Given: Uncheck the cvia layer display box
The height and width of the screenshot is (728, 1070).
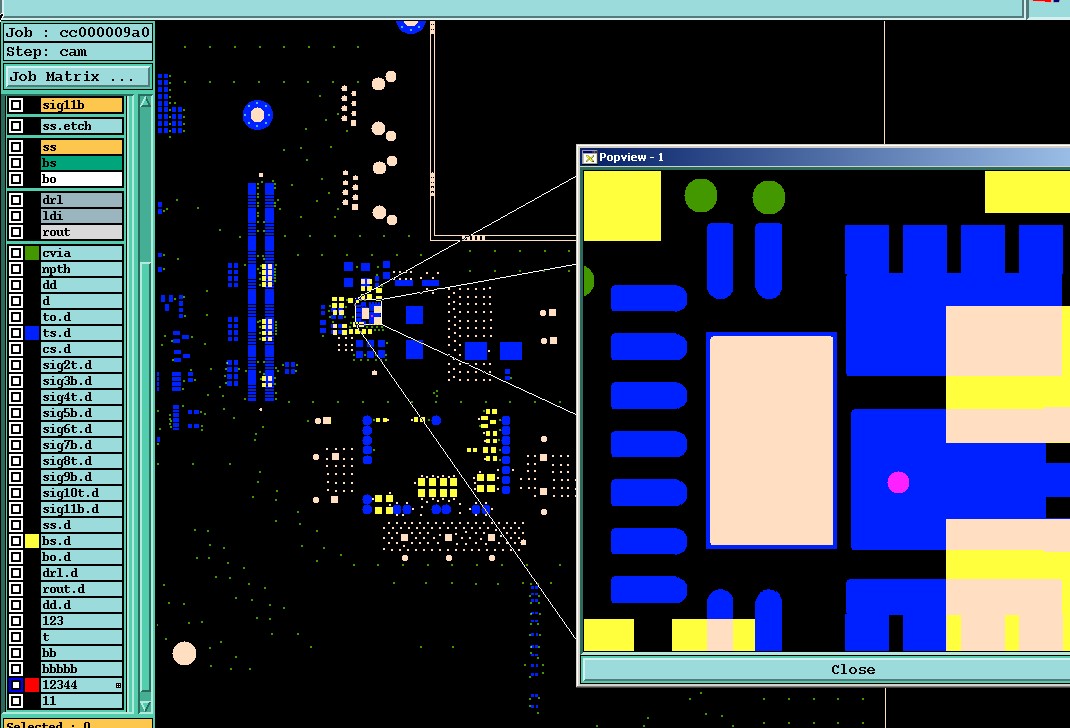Looking at the screenshot, I should click(16, 253).
